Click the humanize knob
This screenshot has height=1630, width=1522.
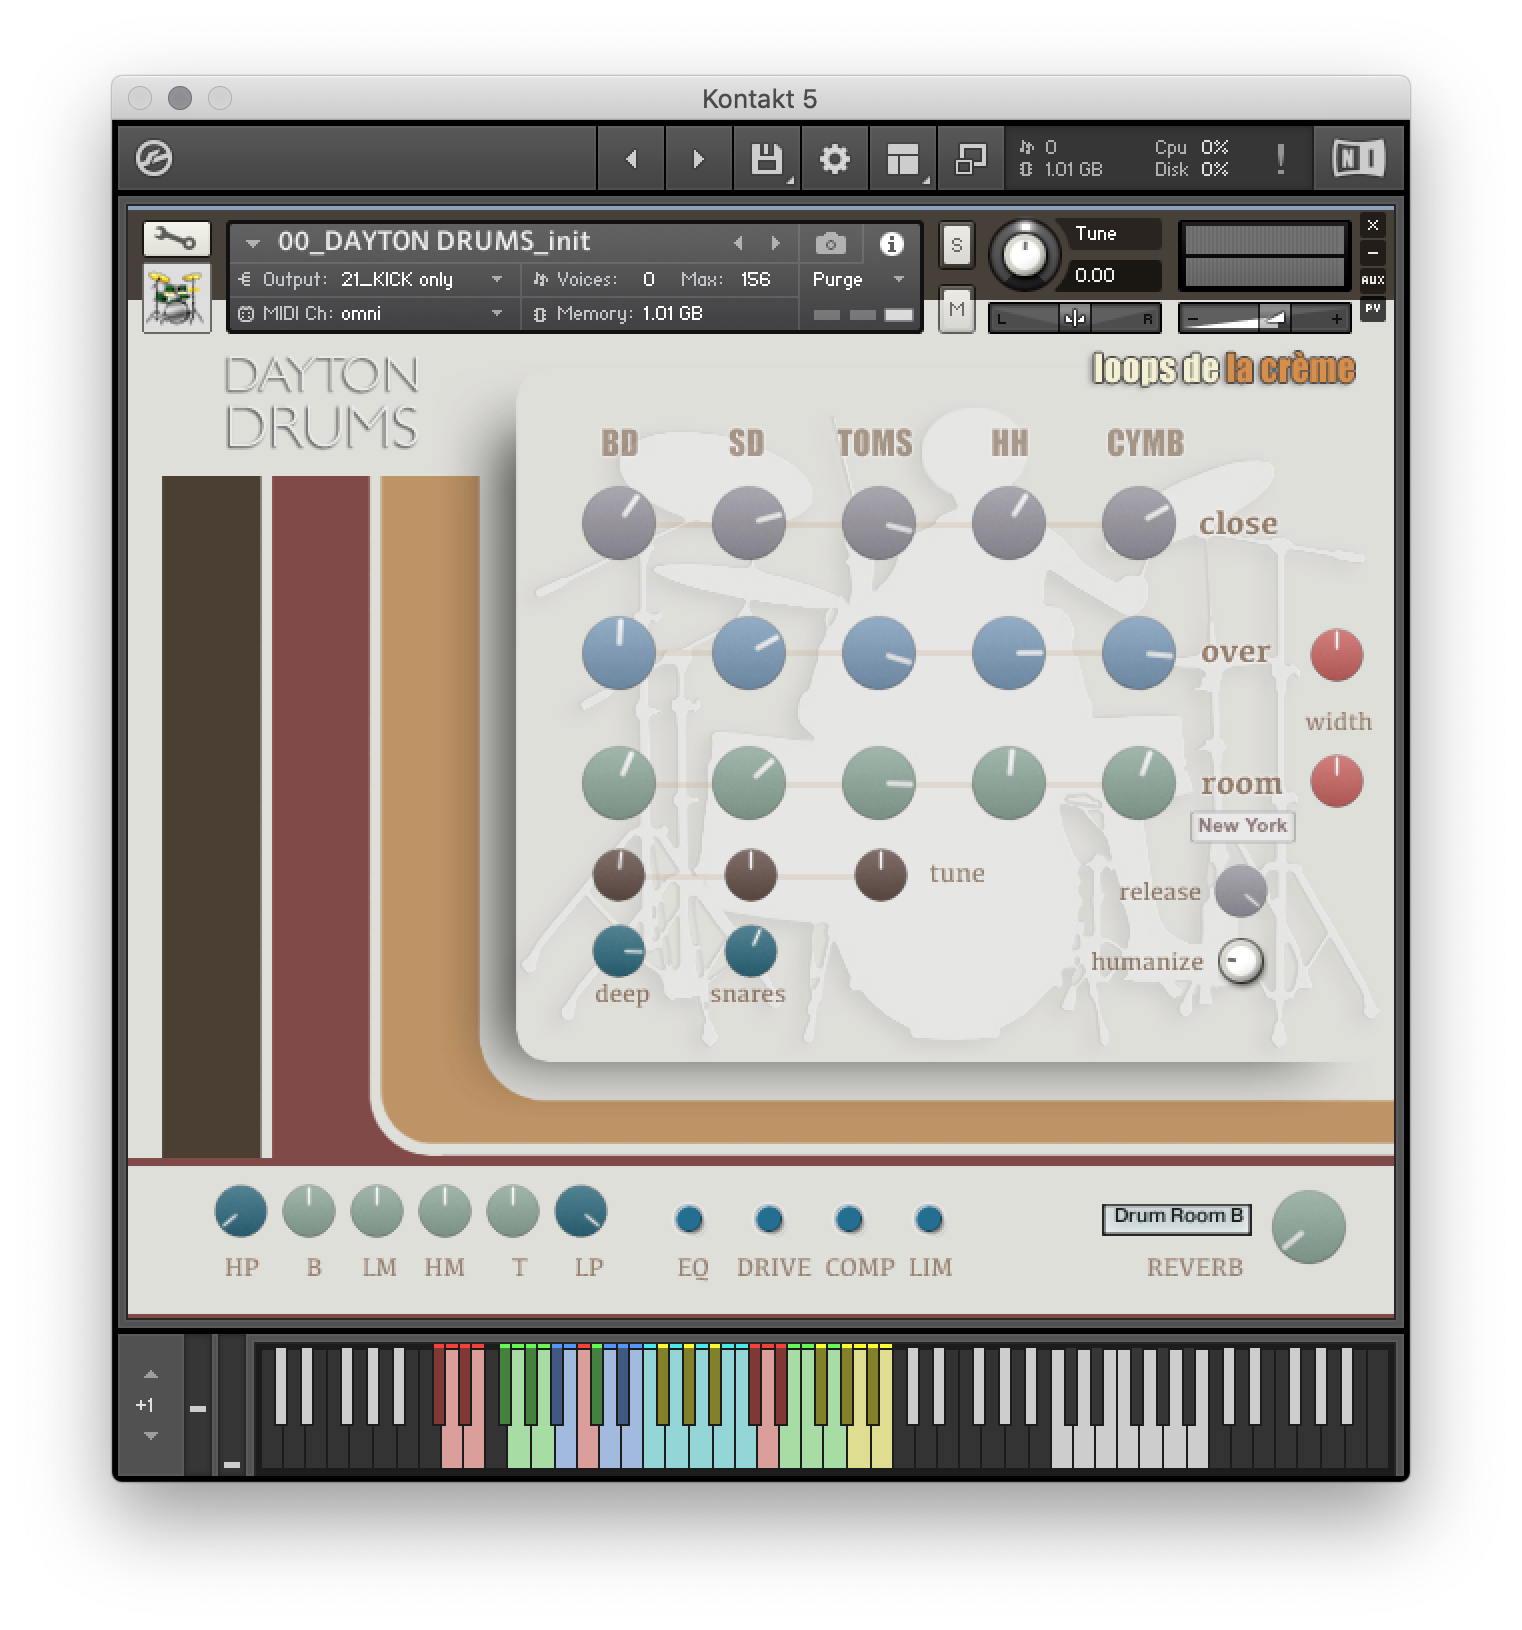[x=1241, y=962]
